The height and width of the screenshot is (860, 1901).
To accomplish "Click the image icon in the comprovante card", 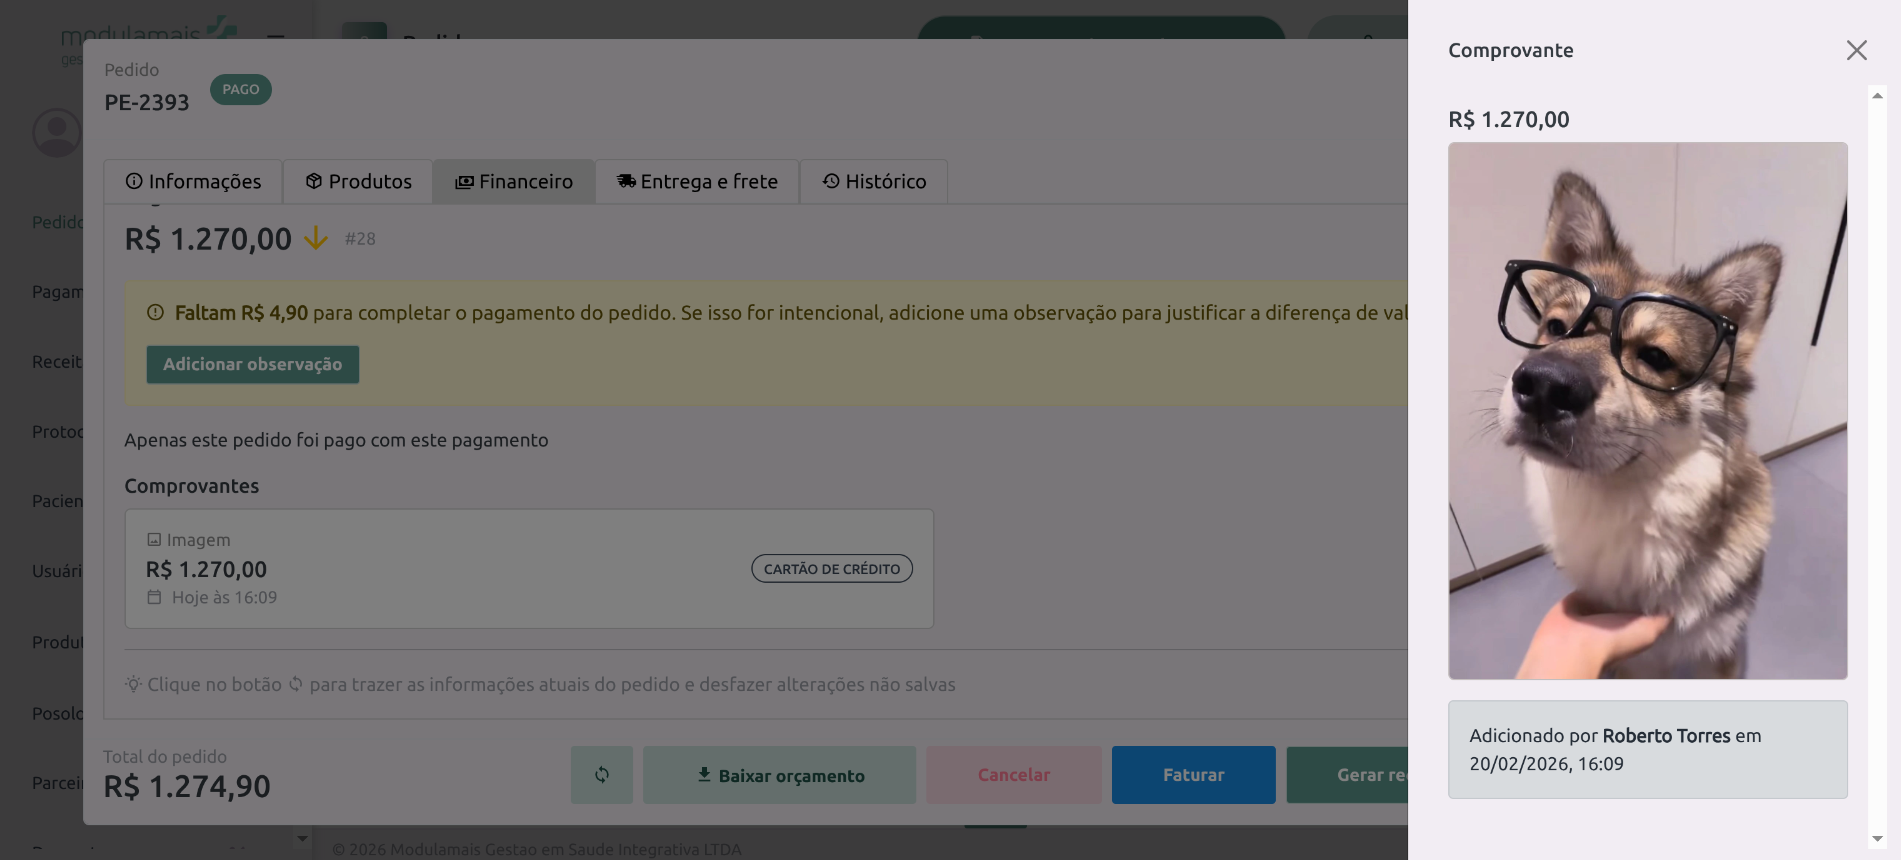I will [154, 540].
